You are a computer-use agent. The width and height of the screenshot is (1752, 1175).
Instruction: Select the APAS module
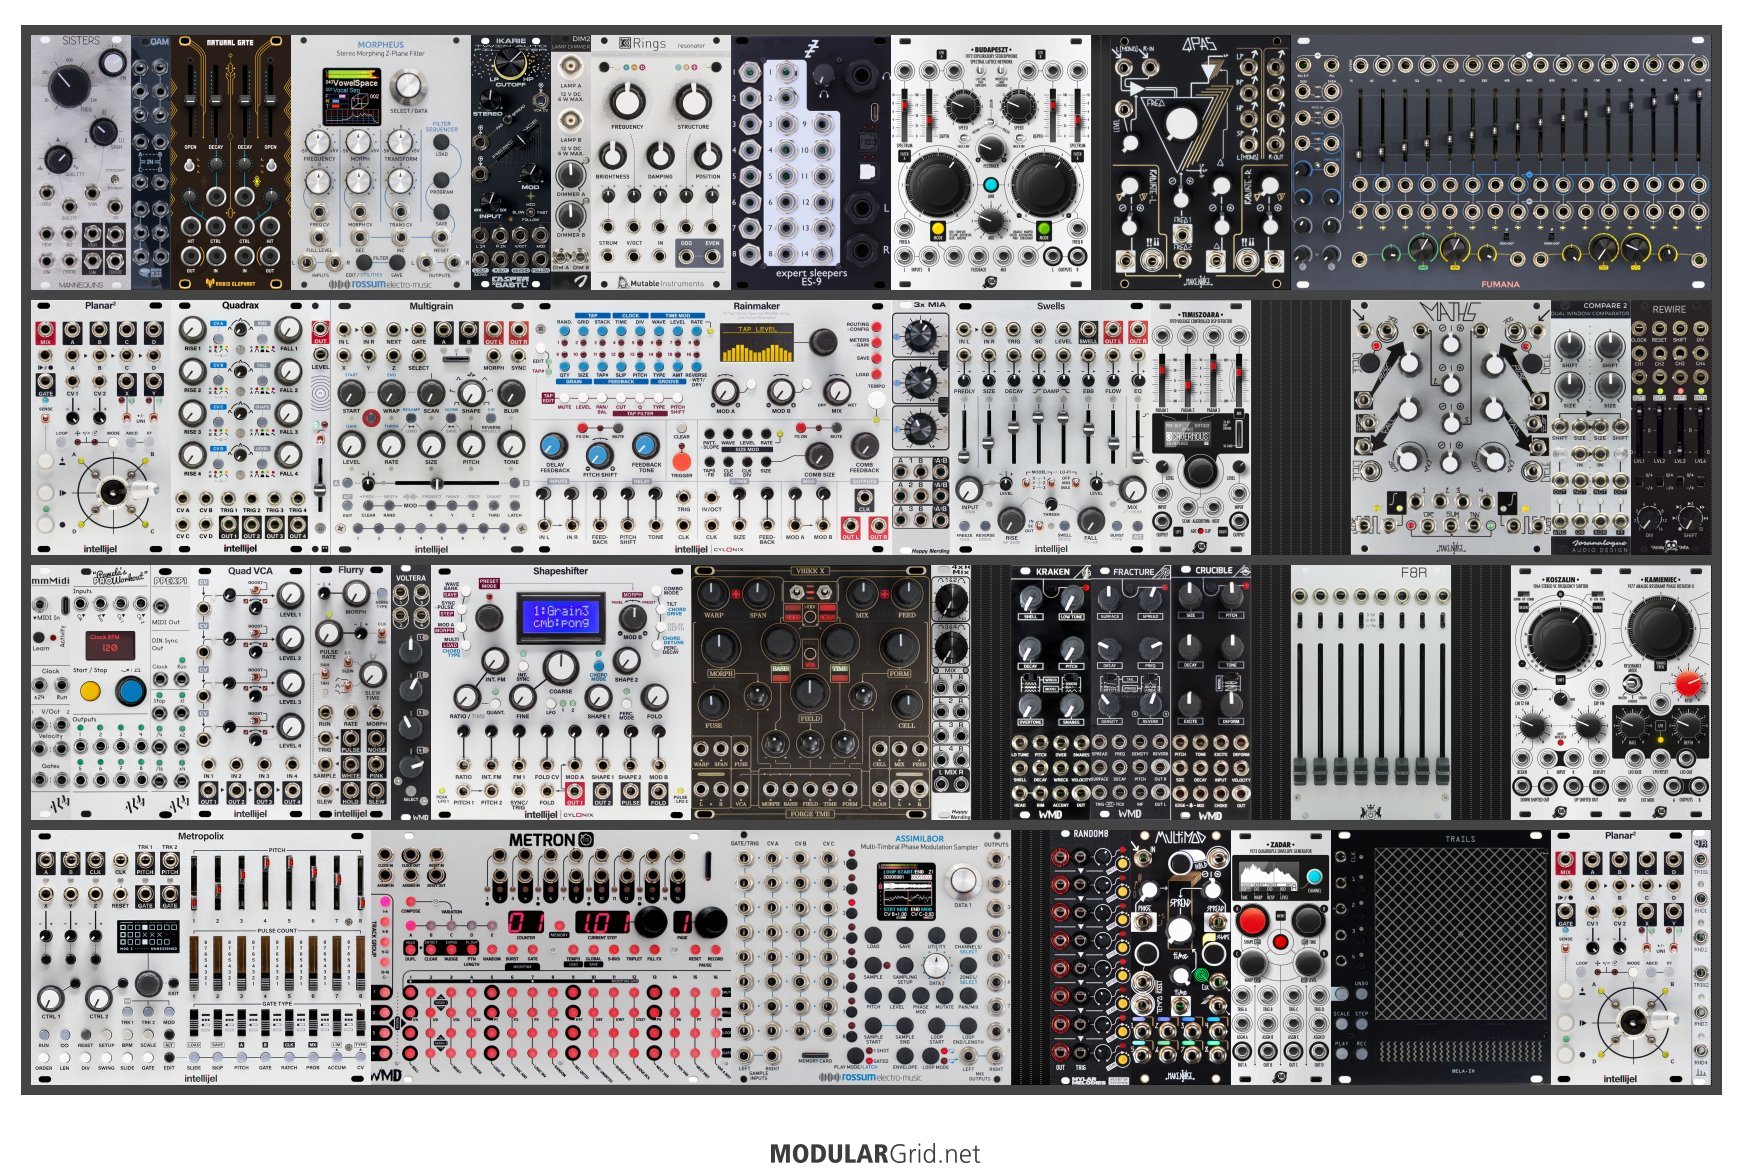pyautogui.click(x=1200, y=162)
